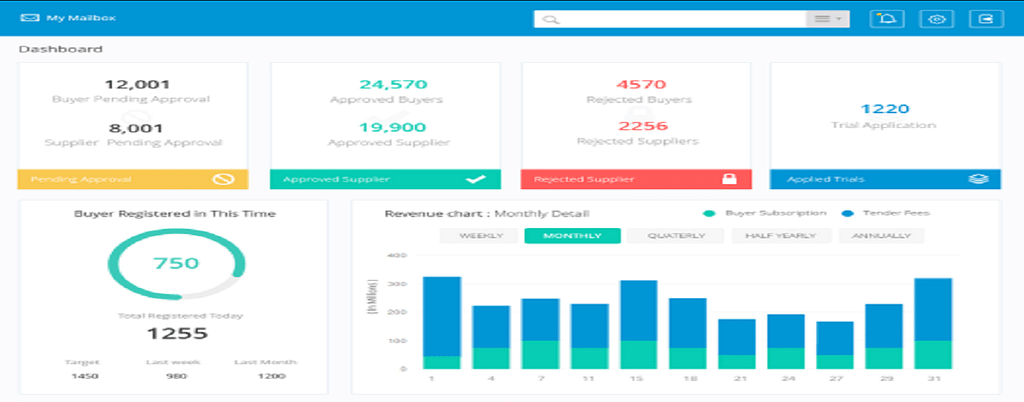
Task: Open settings via the gear icon
Action: (937, 19)
